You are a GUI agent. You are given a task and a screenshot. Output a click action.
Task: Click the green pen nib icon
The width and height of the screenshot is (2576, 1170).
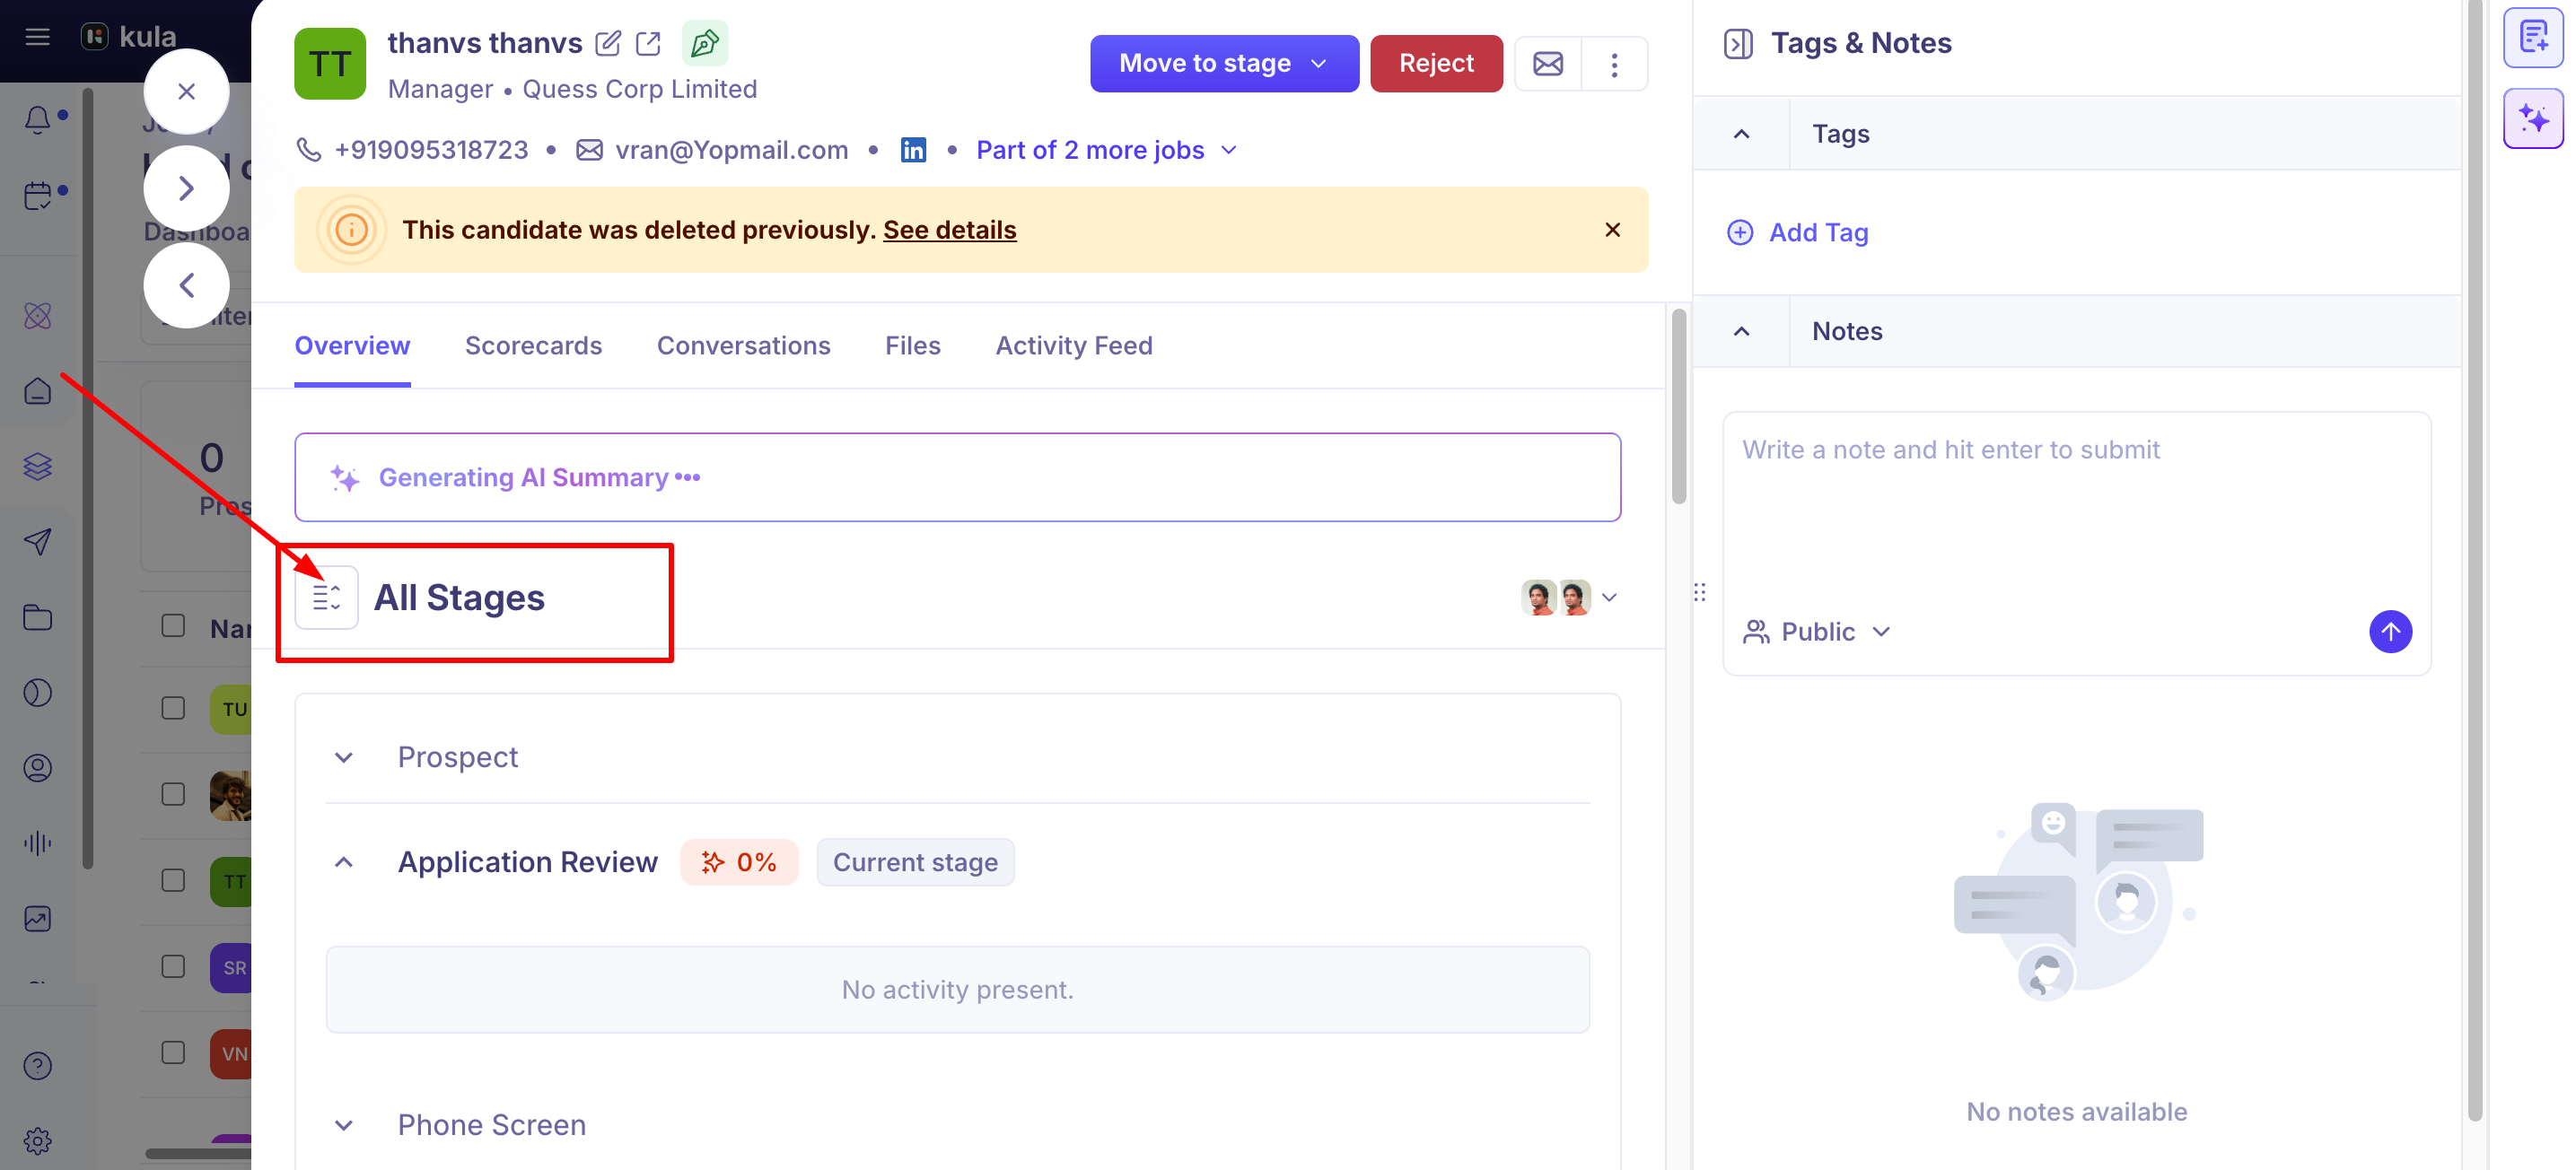[x=705, y=43]
